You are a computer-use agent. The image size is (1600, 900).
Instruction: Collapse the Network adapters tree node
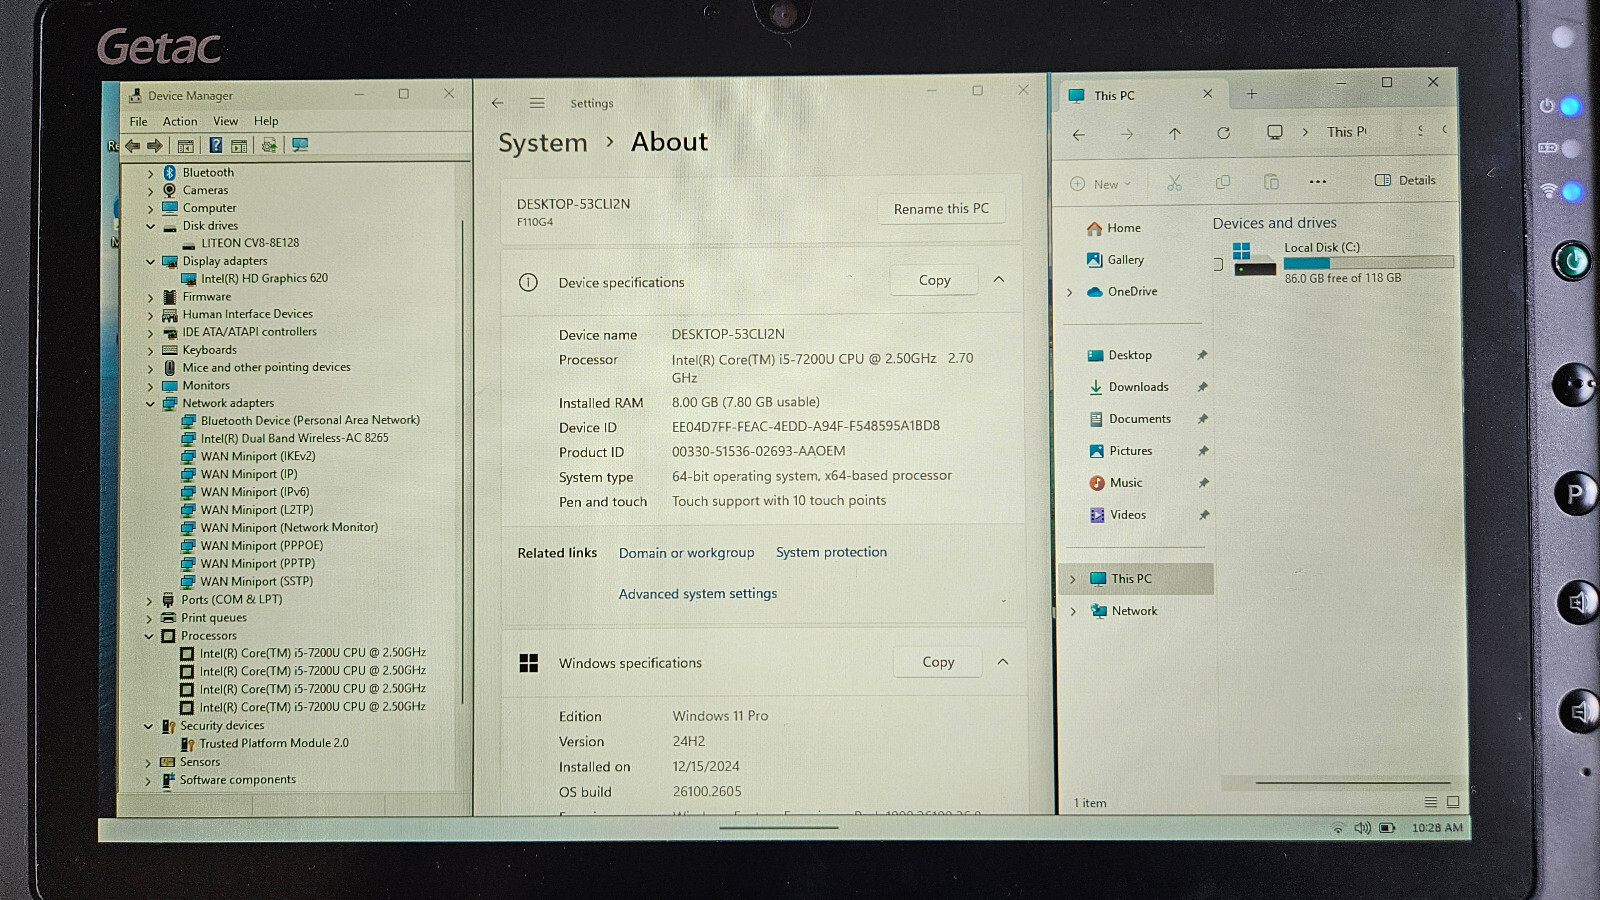[x=150, y=404]
